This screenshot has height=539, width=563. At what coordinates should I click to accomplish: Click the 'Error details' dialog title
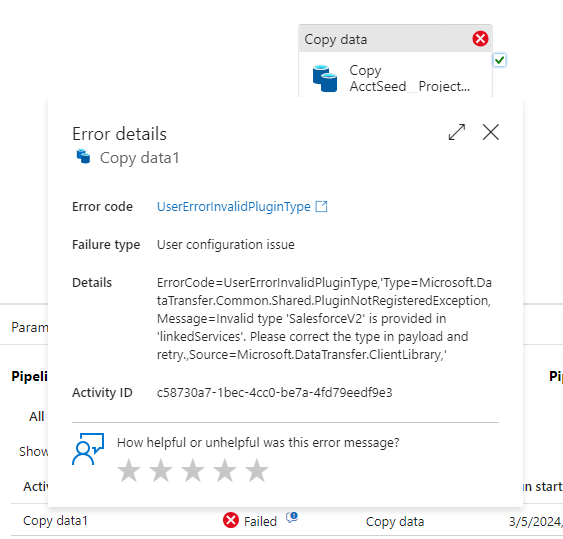[x=119, y=134]
